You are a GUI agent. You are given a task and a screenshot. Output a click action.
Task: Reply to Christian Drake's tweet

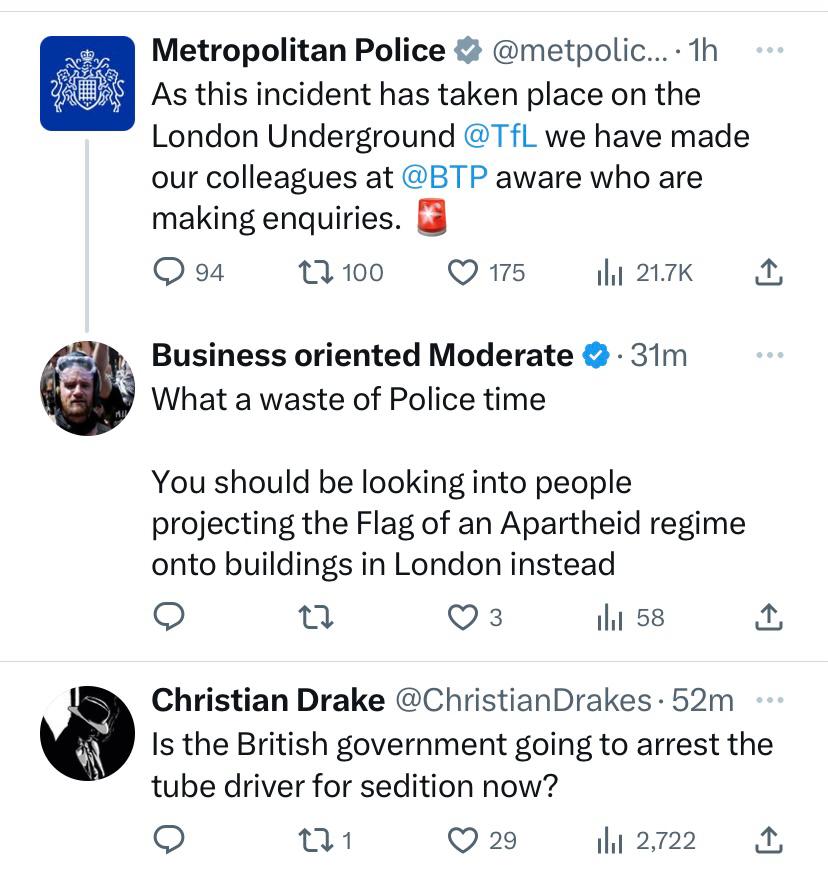click(170, 840)
